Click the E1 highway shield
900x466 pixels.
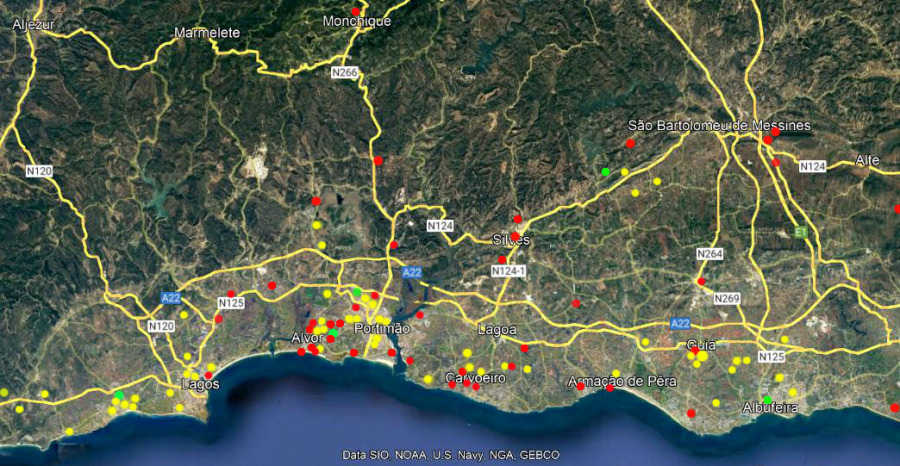pos(799,232)
